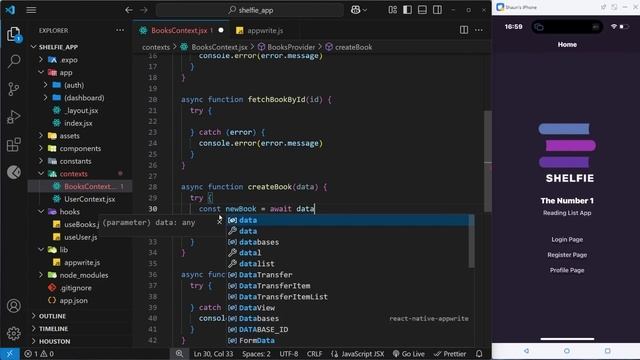Select DataTransferItemList suggestion
Viewport: 640px width, 360px height.
pyautogui.click(x=348, y=297)
